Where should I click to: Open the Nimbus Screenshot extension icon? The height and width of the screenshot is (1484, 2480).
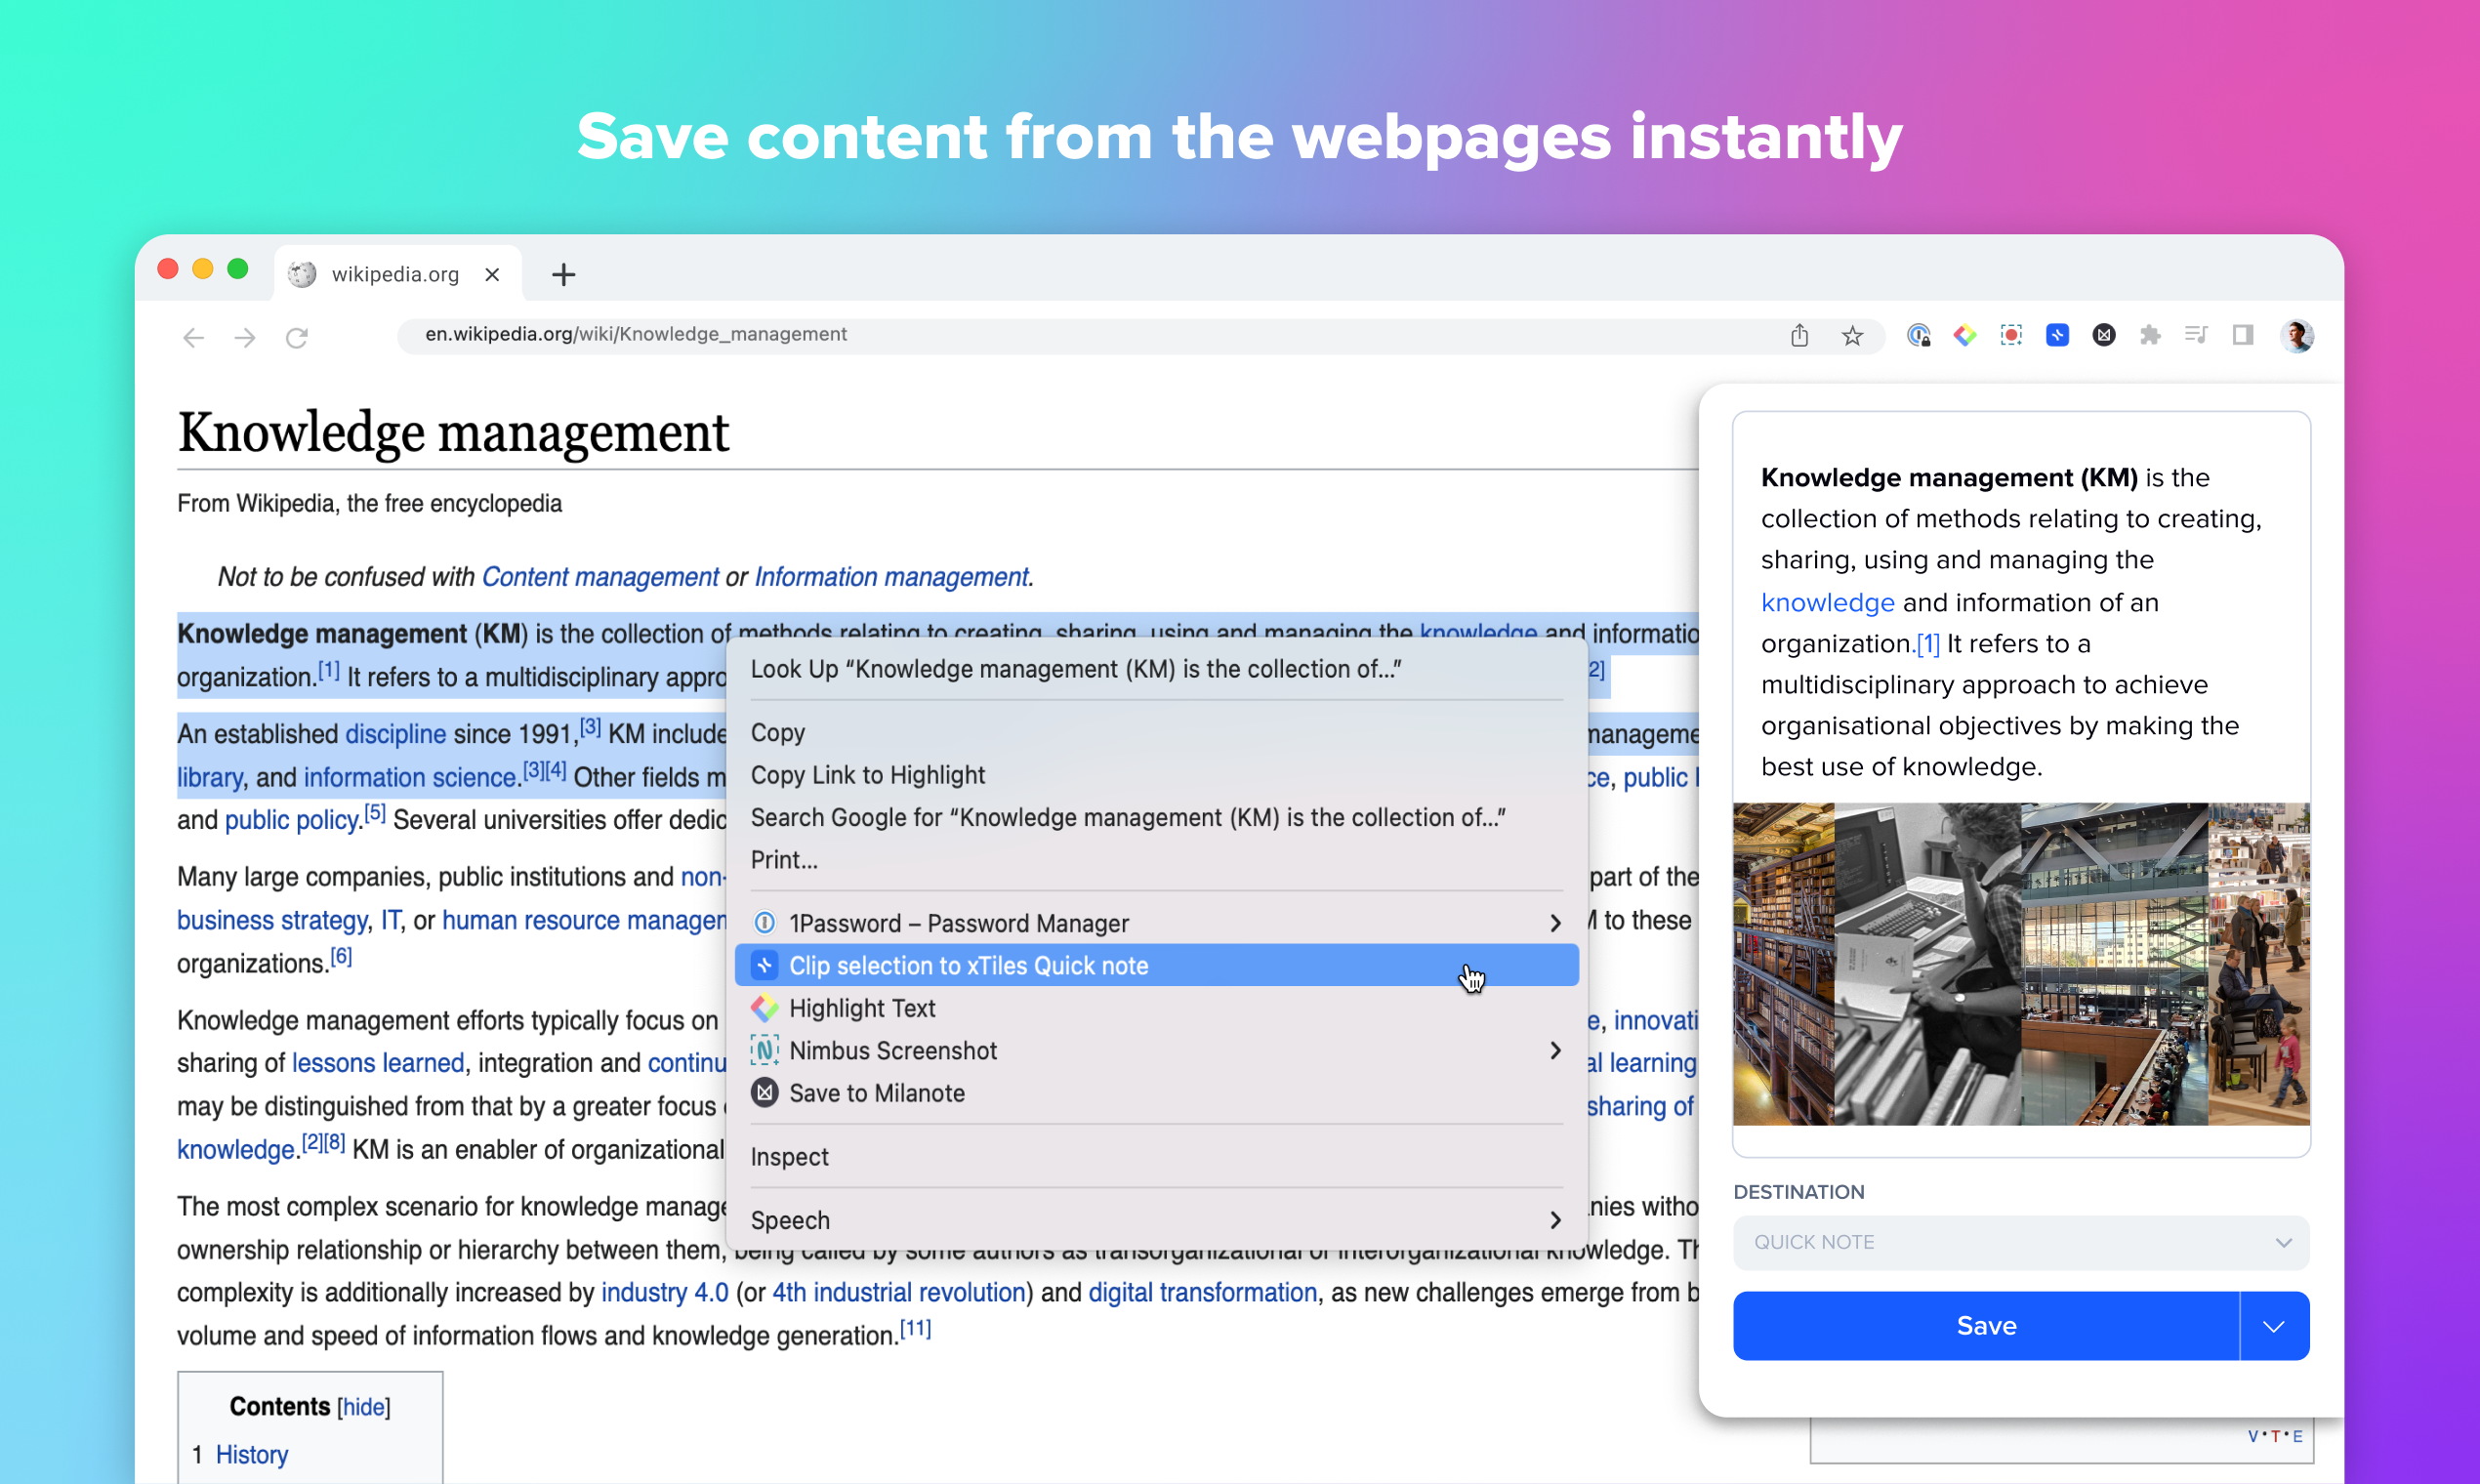point(2011,335)
